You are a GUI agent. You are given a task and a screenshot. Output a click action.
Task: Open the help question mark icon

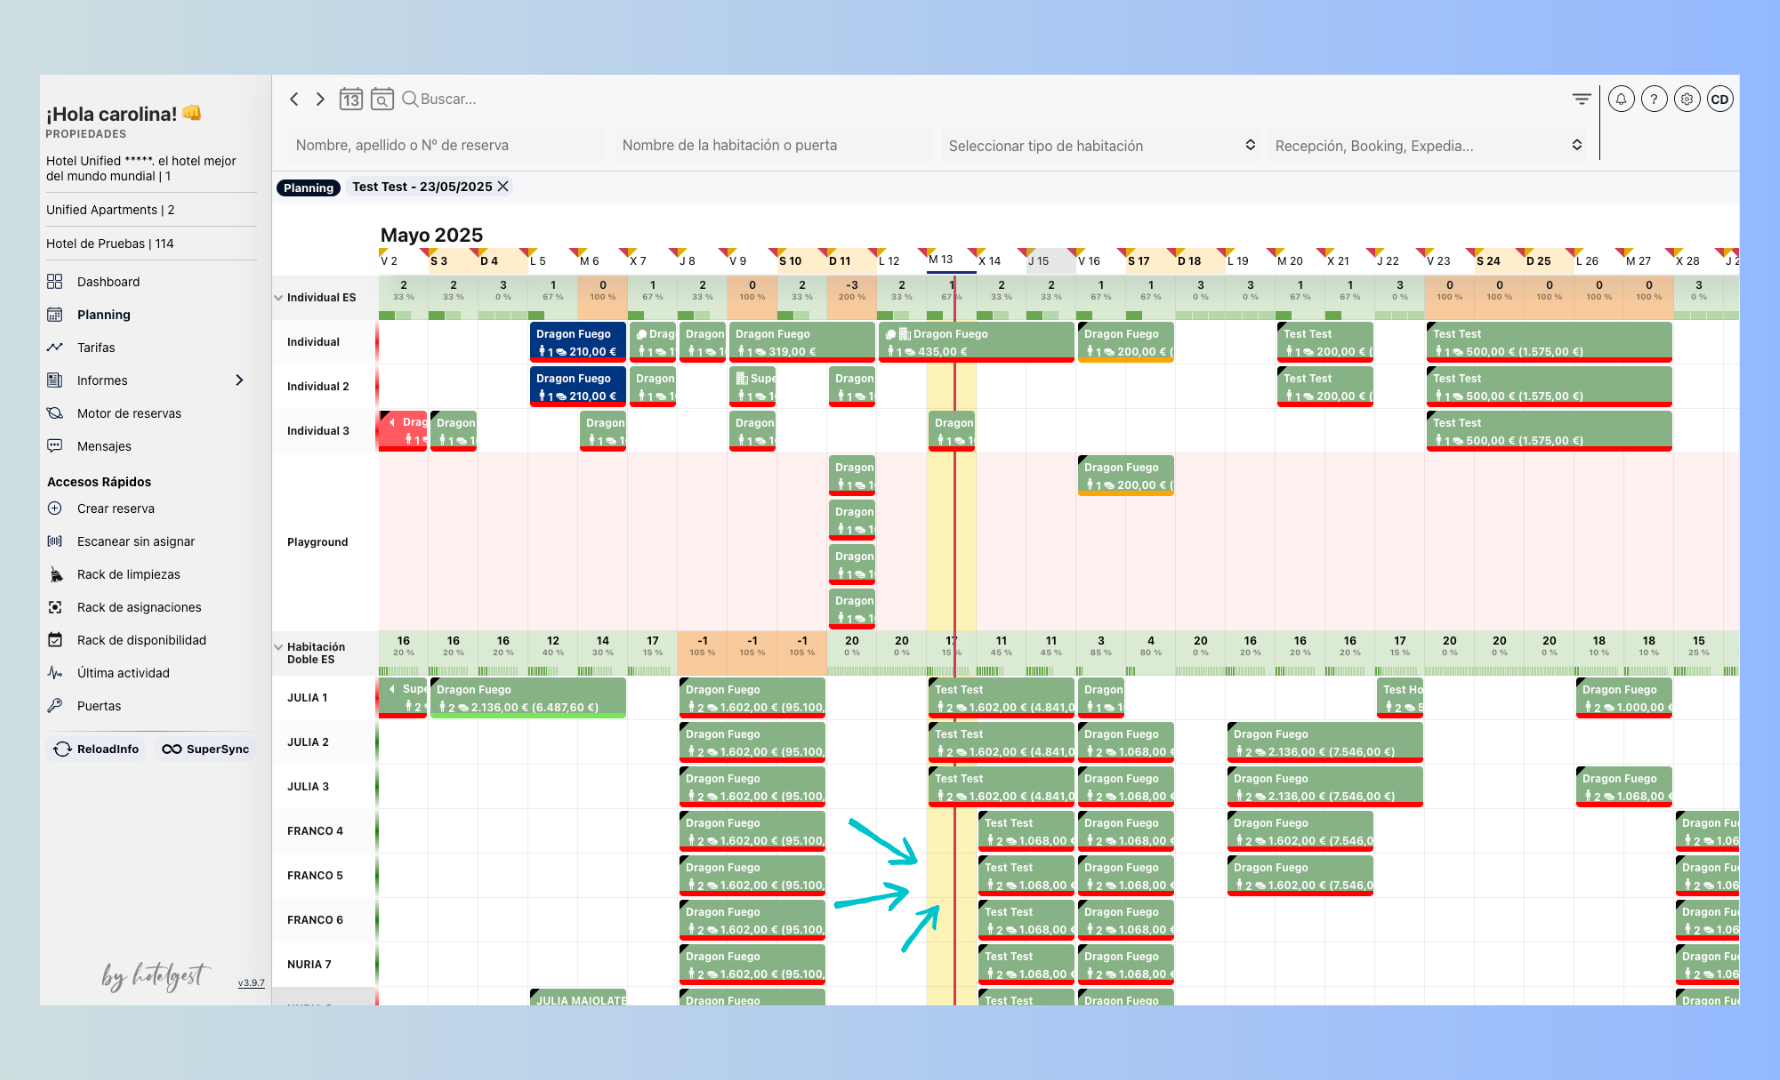click(x=1654, y=99)
